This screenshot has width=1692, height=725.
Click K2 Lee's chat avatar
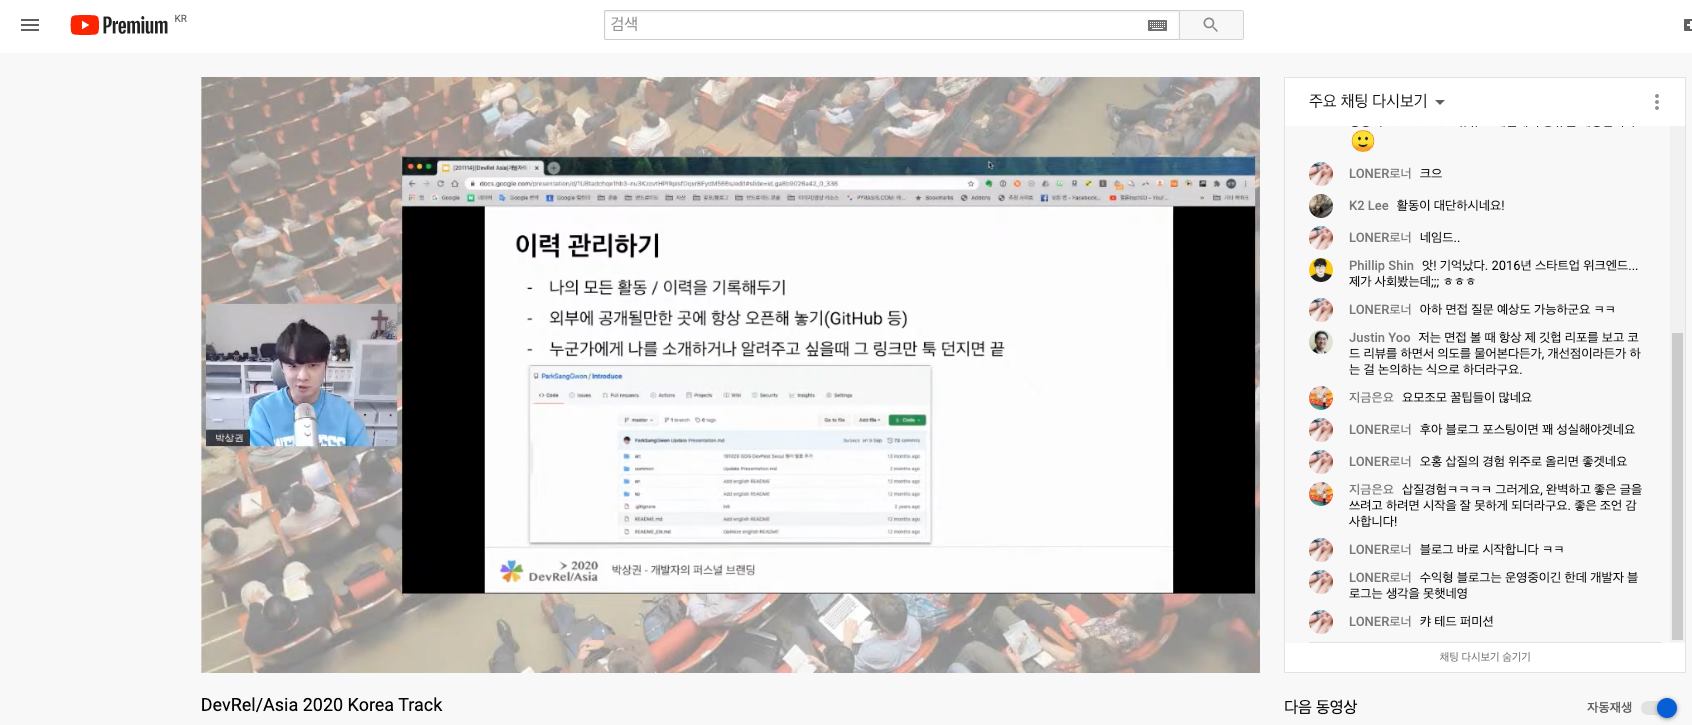coord(1321,206)
